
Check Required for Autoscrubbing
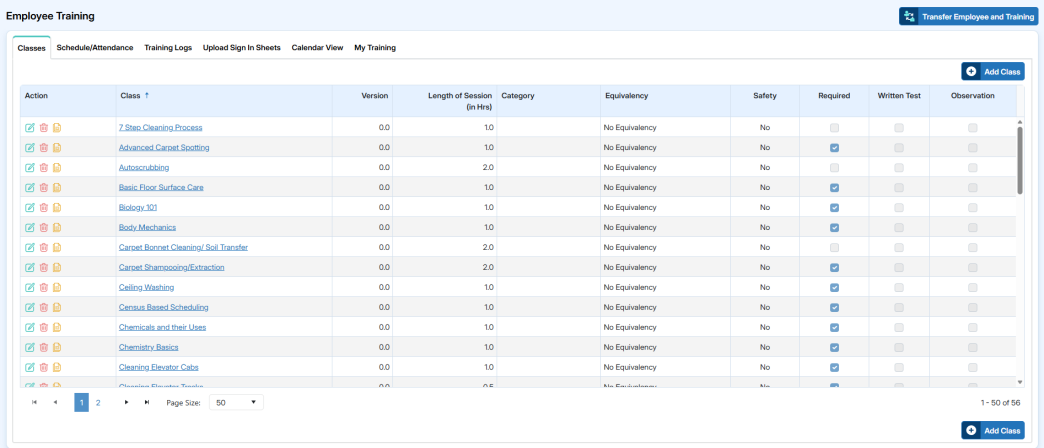click(x=834, y=167)
